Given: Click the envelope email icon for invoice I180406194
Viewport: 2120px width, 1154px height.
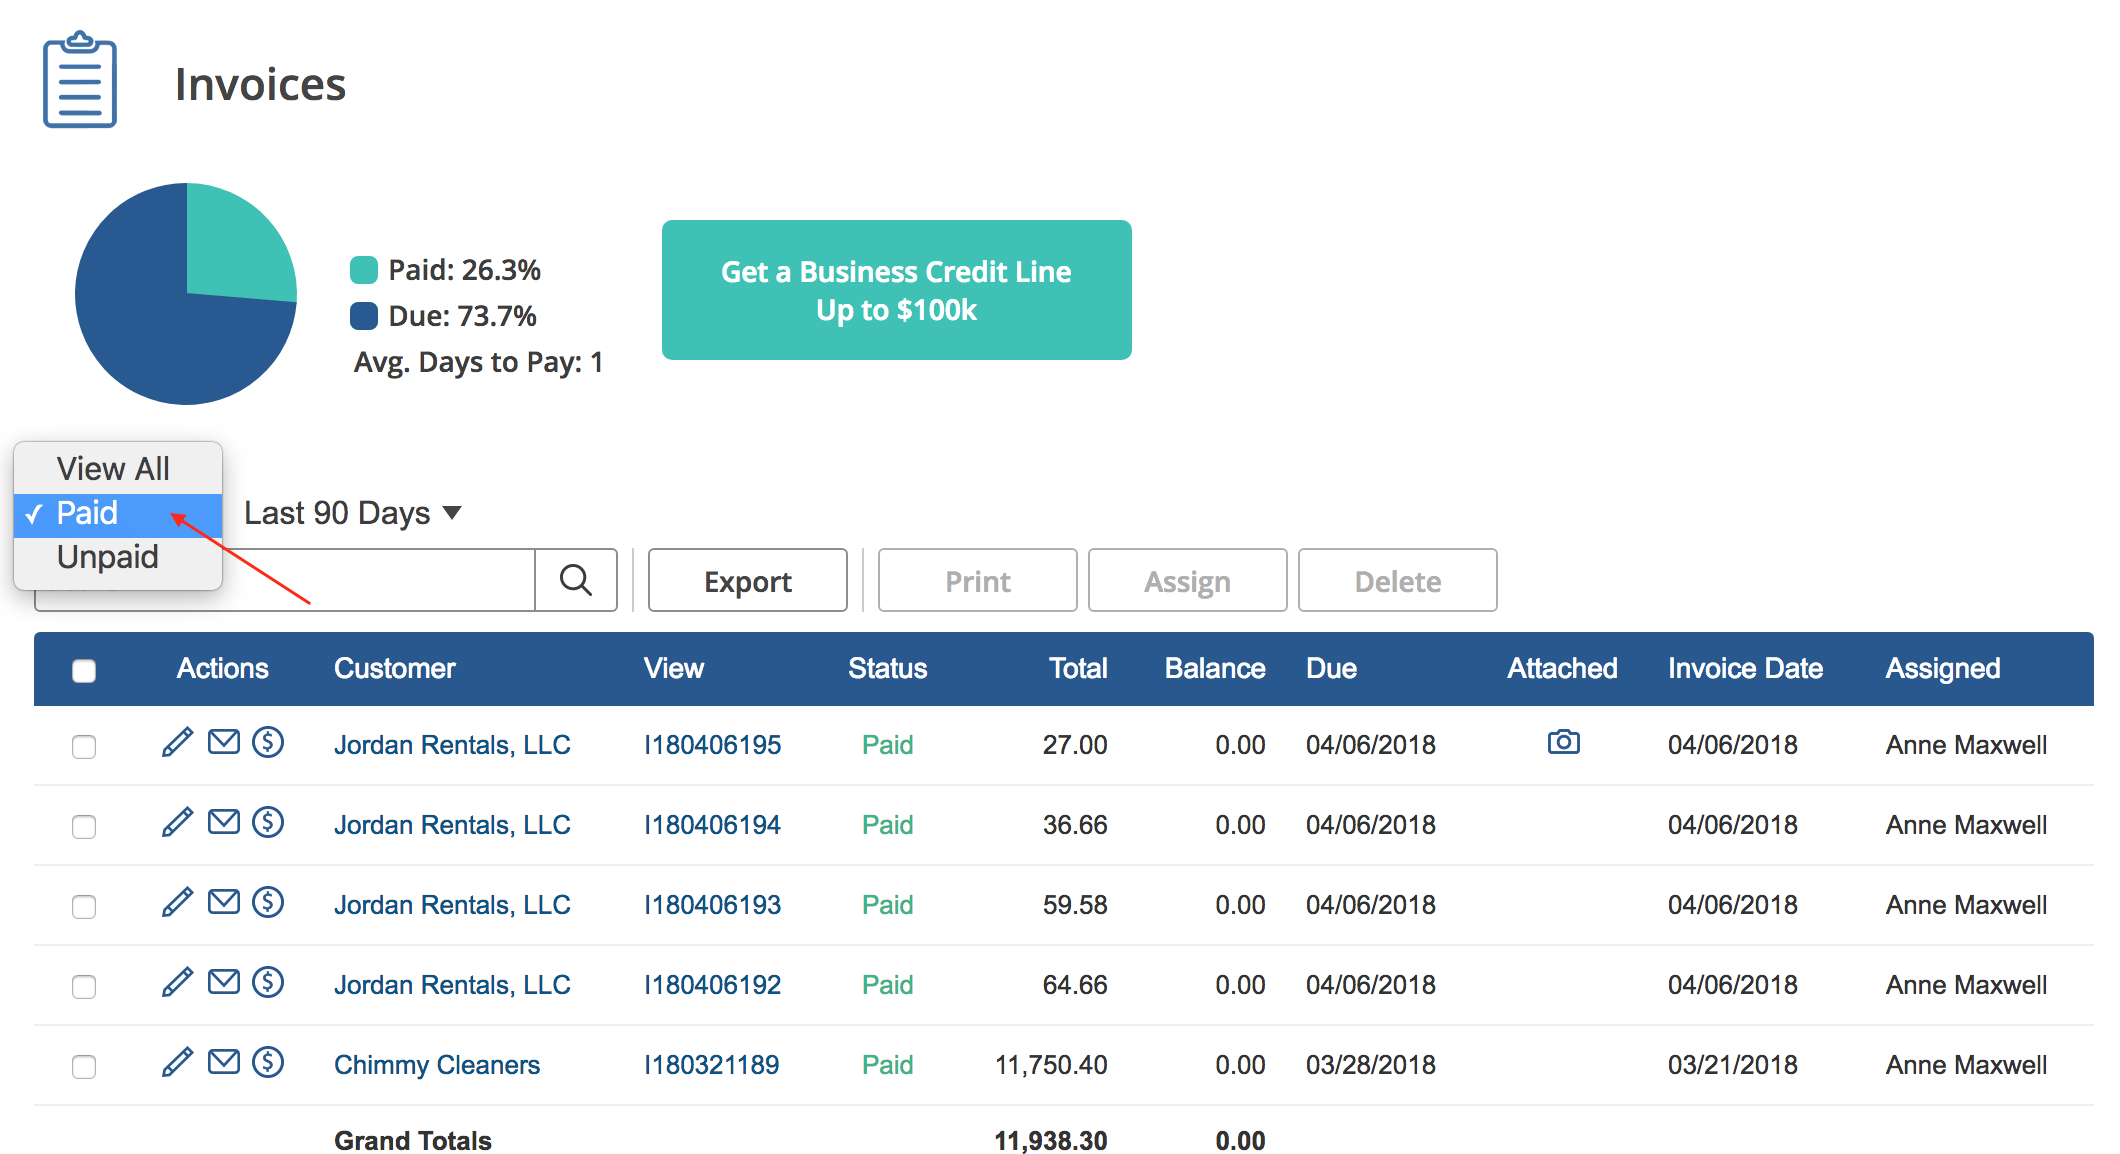Looking at the screenshot, I should click(223, 822).
